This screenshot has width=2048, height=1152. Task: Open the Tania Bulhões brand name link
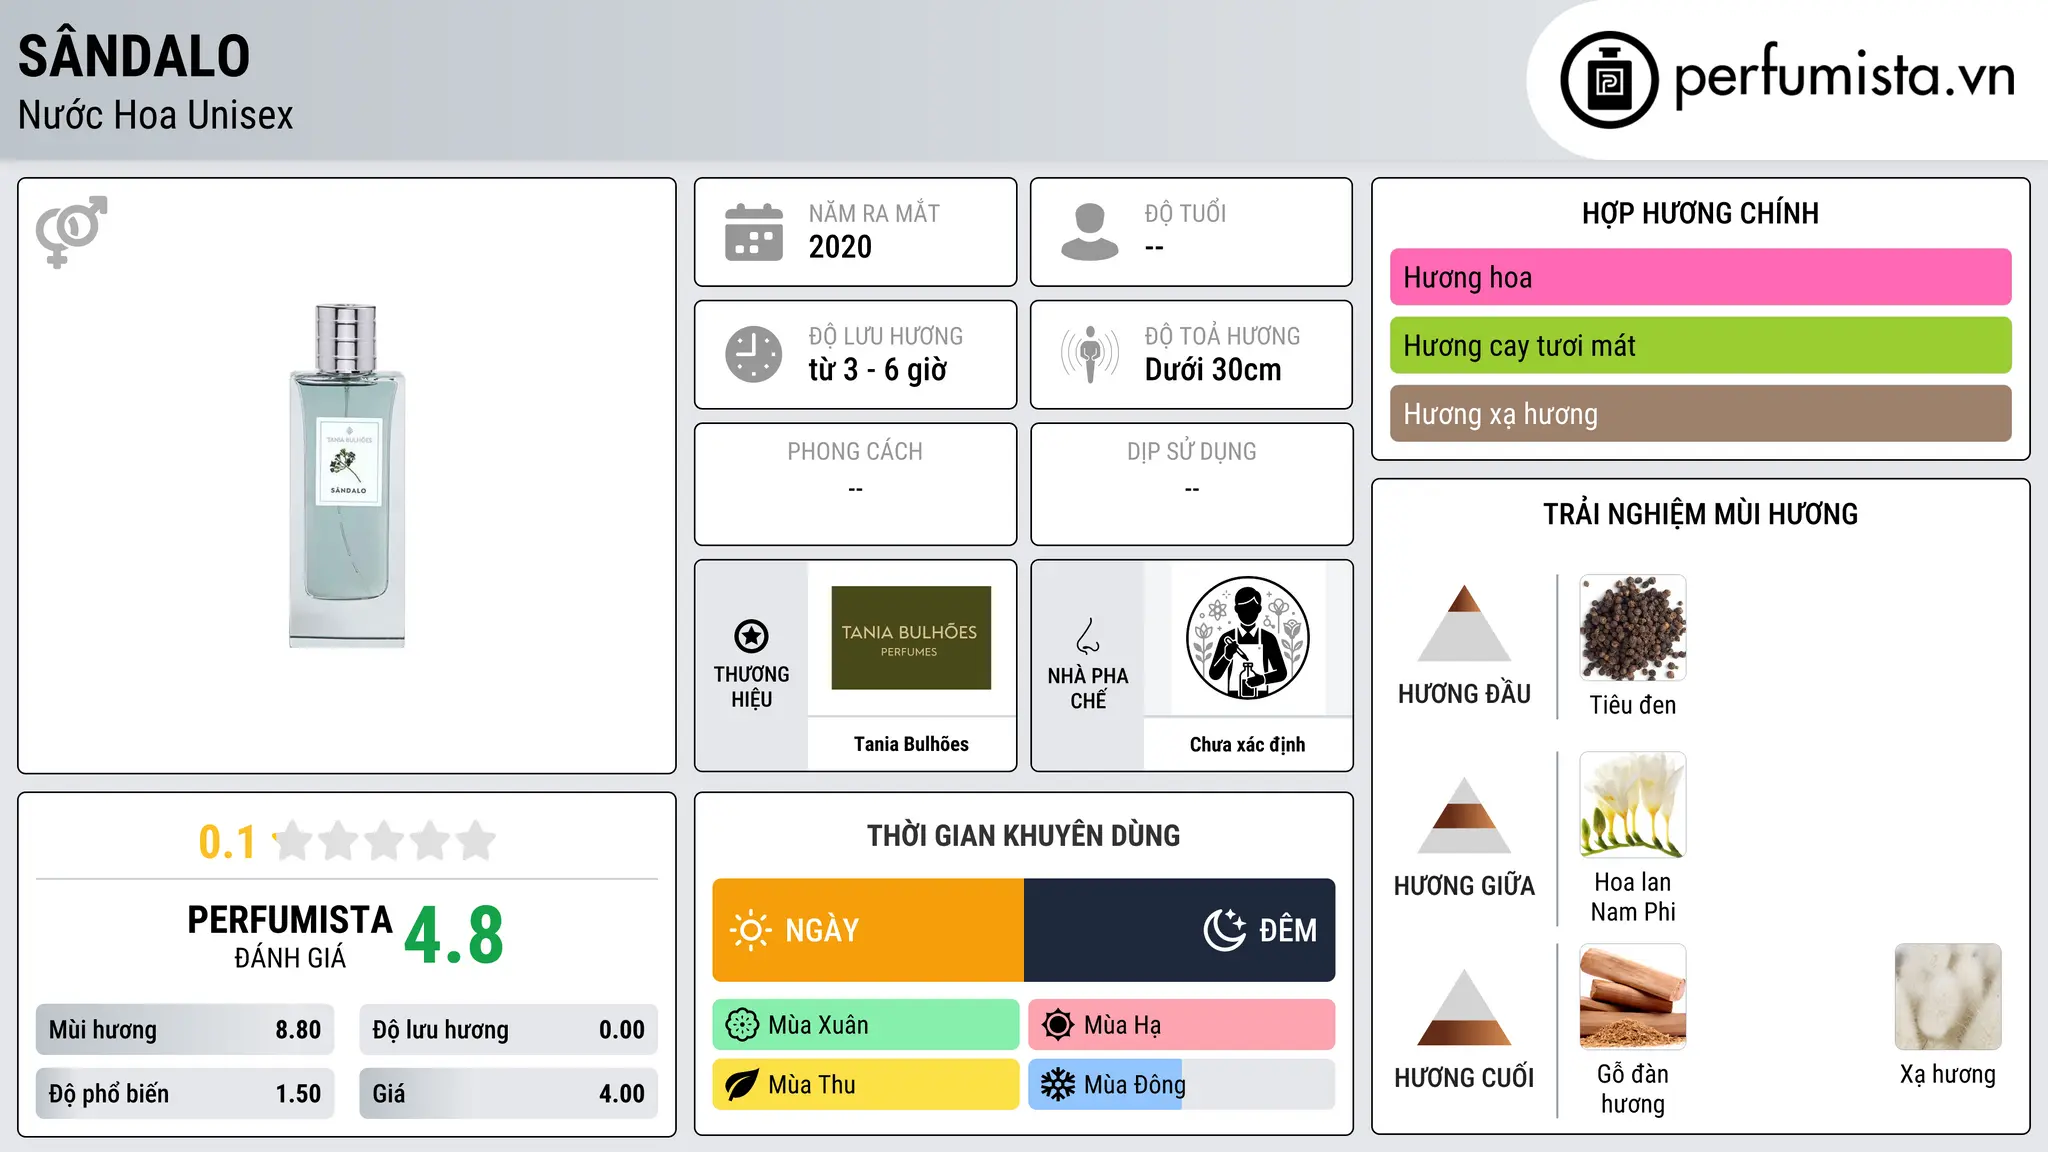pyautogui.click(x=911, y=744)
